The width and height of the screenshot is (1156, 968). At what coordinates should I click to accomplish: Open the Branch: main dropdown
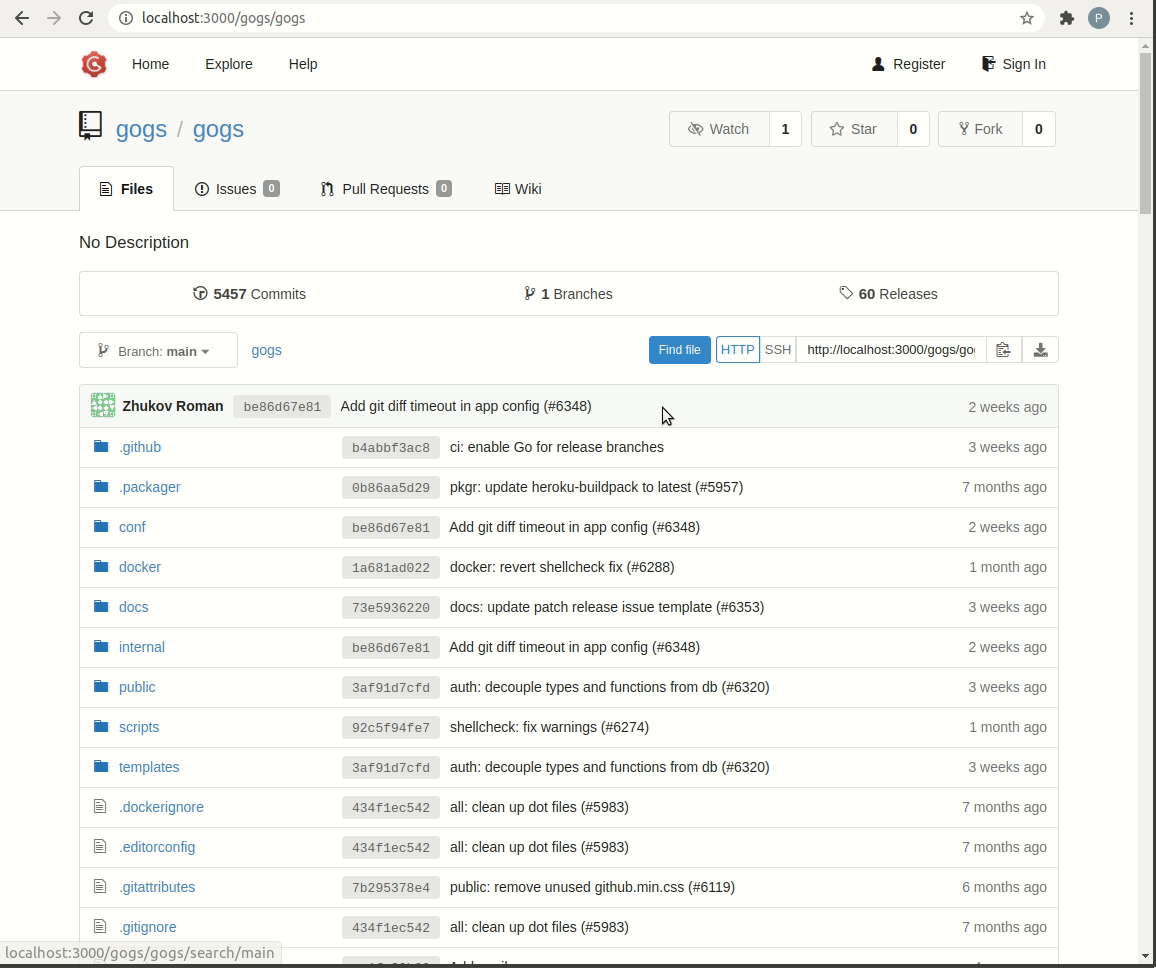click(x=159, y=350)
